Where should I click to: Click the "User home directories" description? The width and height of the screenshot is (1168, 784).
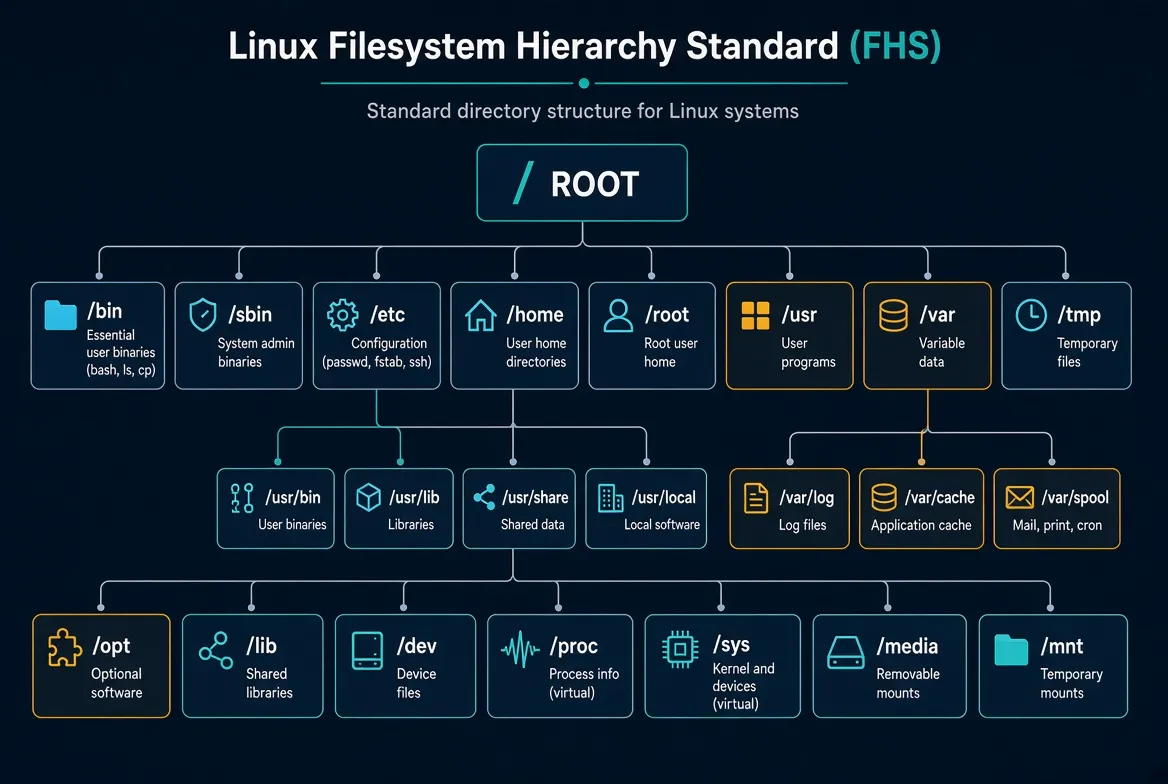point(536,353)
